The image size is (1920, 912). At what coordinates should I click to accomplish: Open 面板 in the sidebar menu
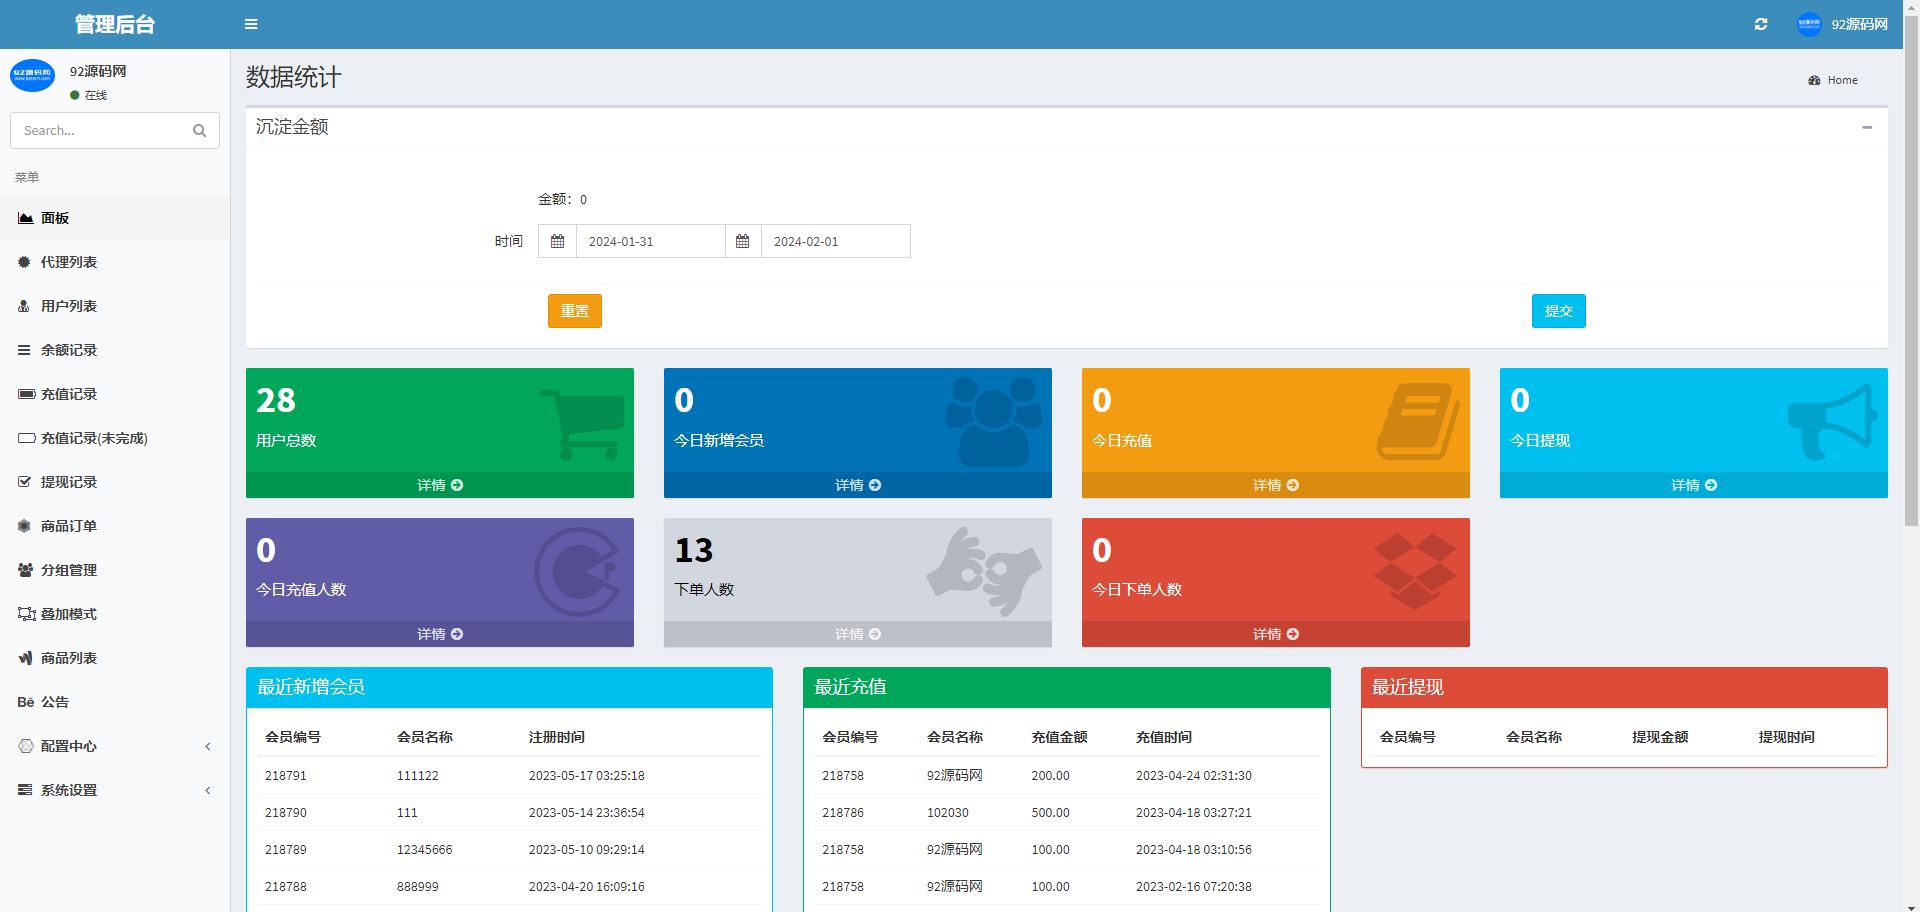(x=115, y=218)
